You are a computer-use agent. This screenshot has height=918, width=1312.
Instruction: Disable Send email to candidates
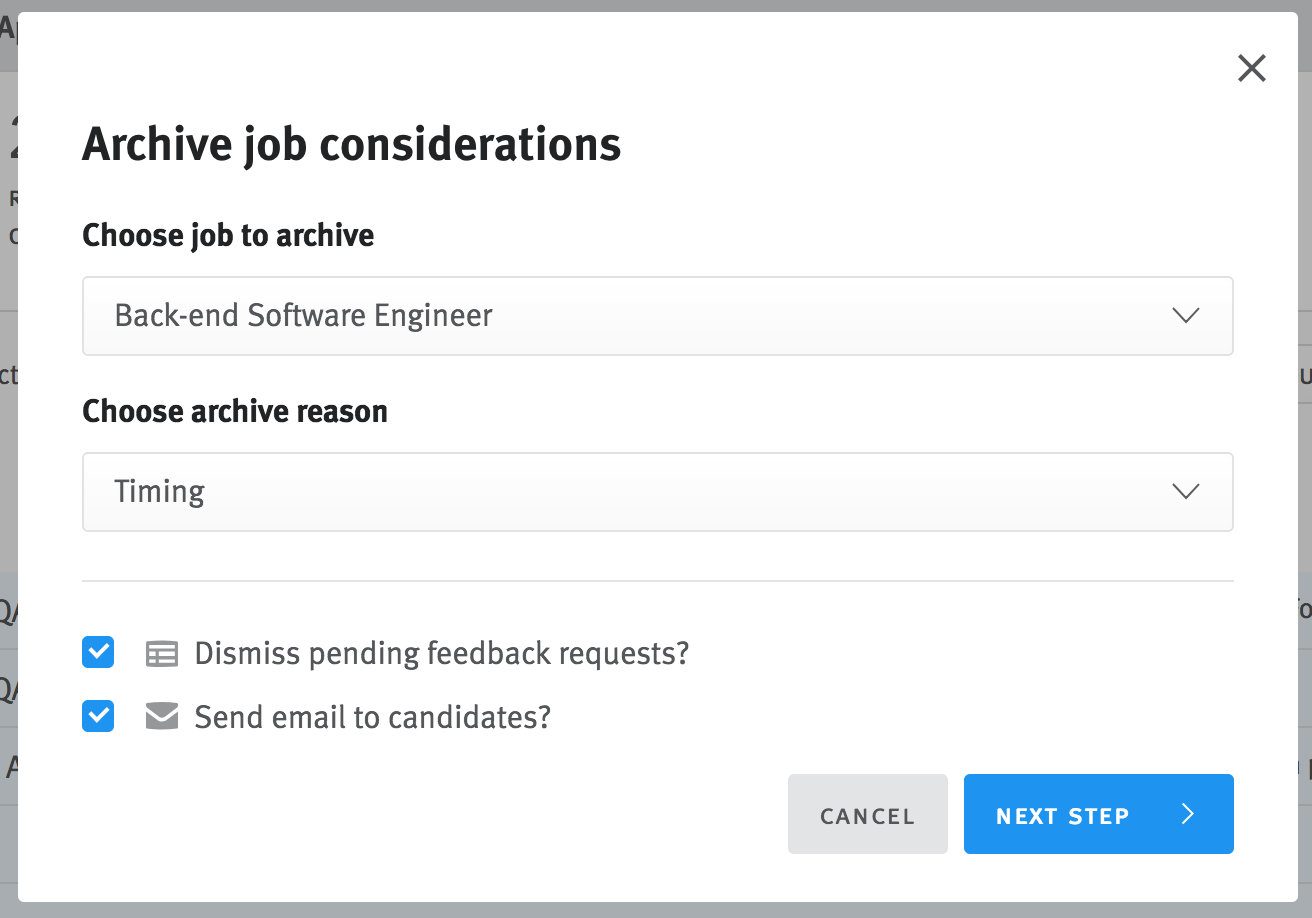(x=97, y=717)
